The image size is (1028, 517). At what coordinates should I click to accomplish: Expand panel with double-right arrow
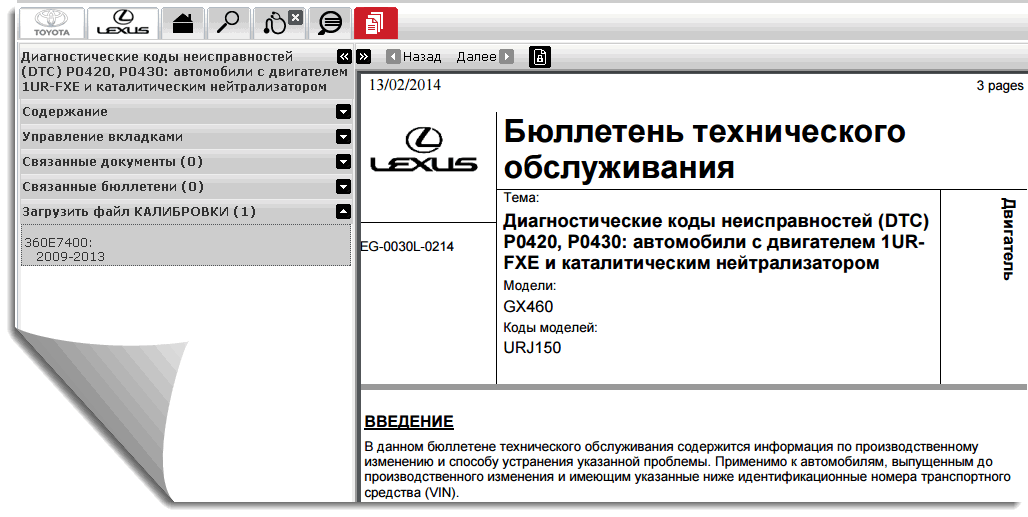[363, 57]
